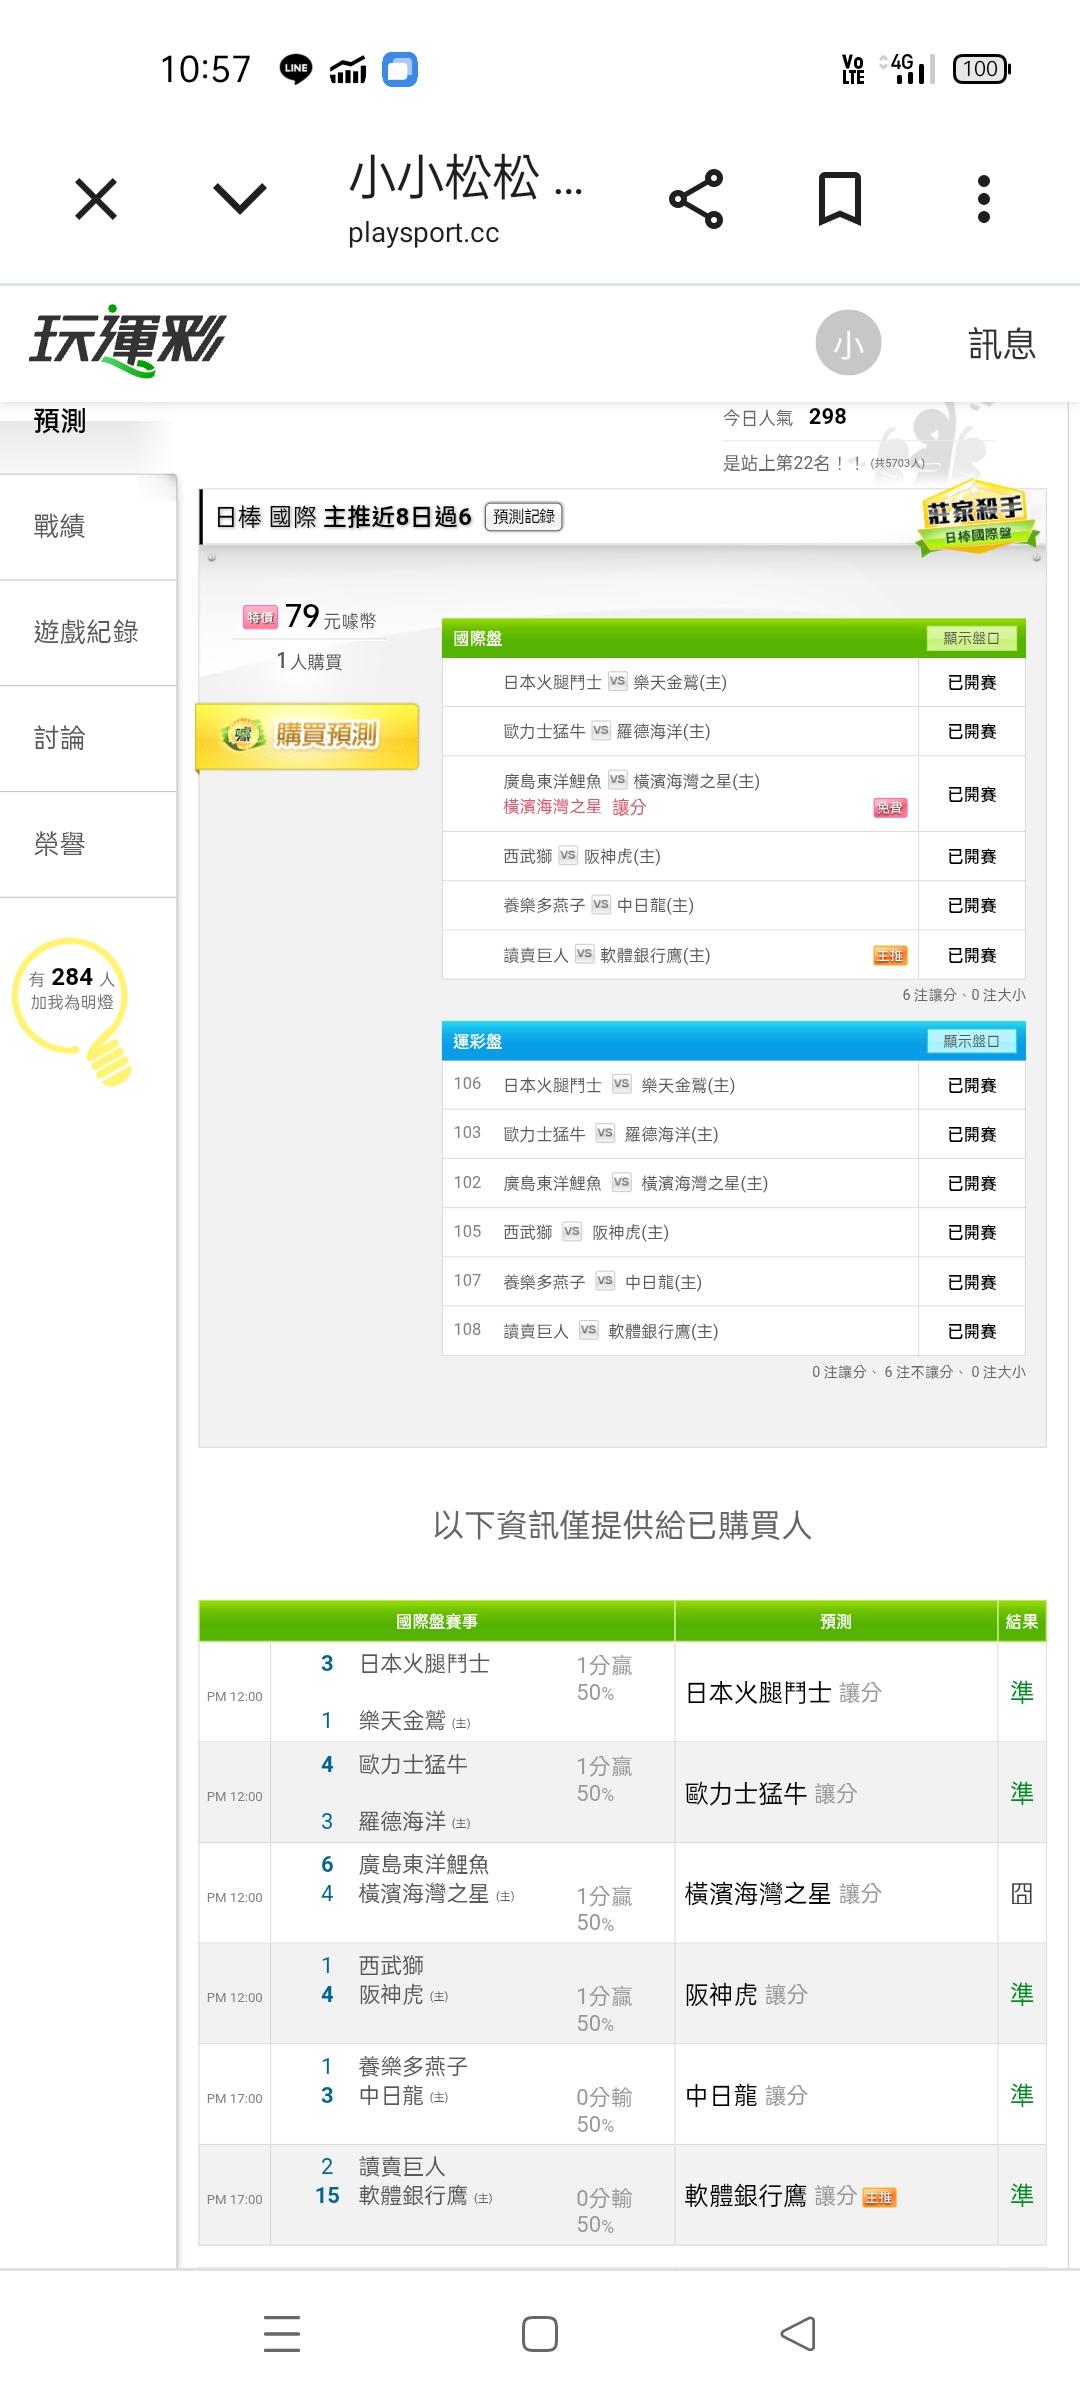Tap 主推 tag beside 軟體銀行鷹 讓分
Image resolution: width=1080 pixels, height=2400 pixels.
pyautogui.click(x=879, y=2197)
